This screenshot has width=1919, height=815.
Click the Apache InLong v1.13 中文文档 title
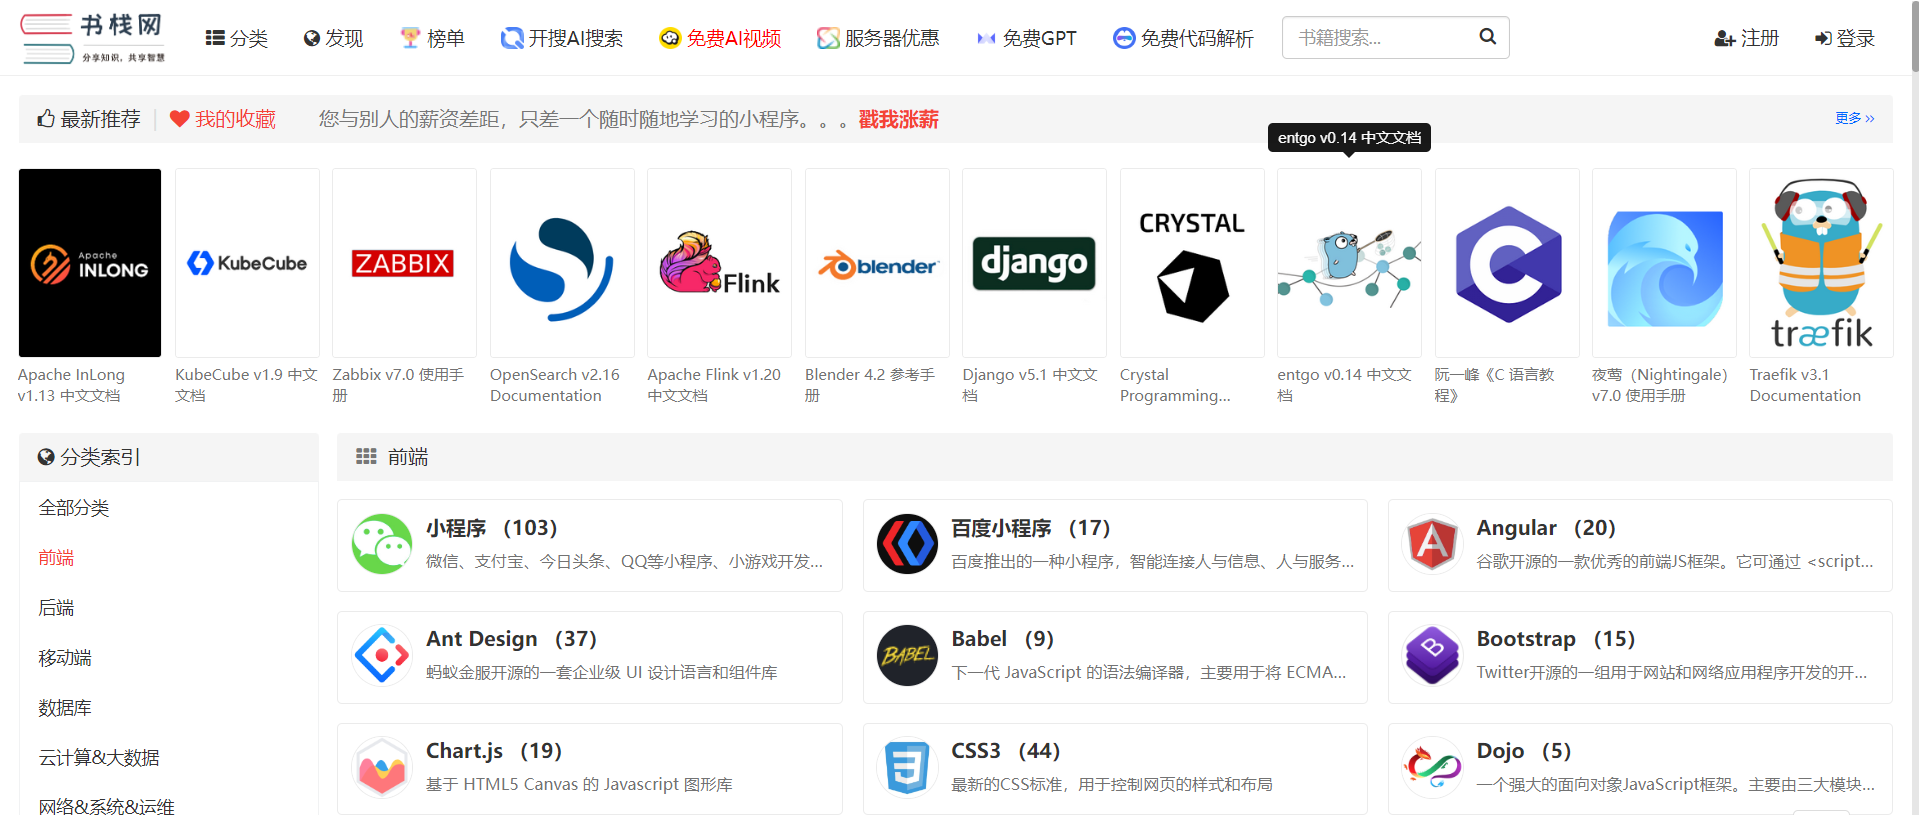pos(71,385)
